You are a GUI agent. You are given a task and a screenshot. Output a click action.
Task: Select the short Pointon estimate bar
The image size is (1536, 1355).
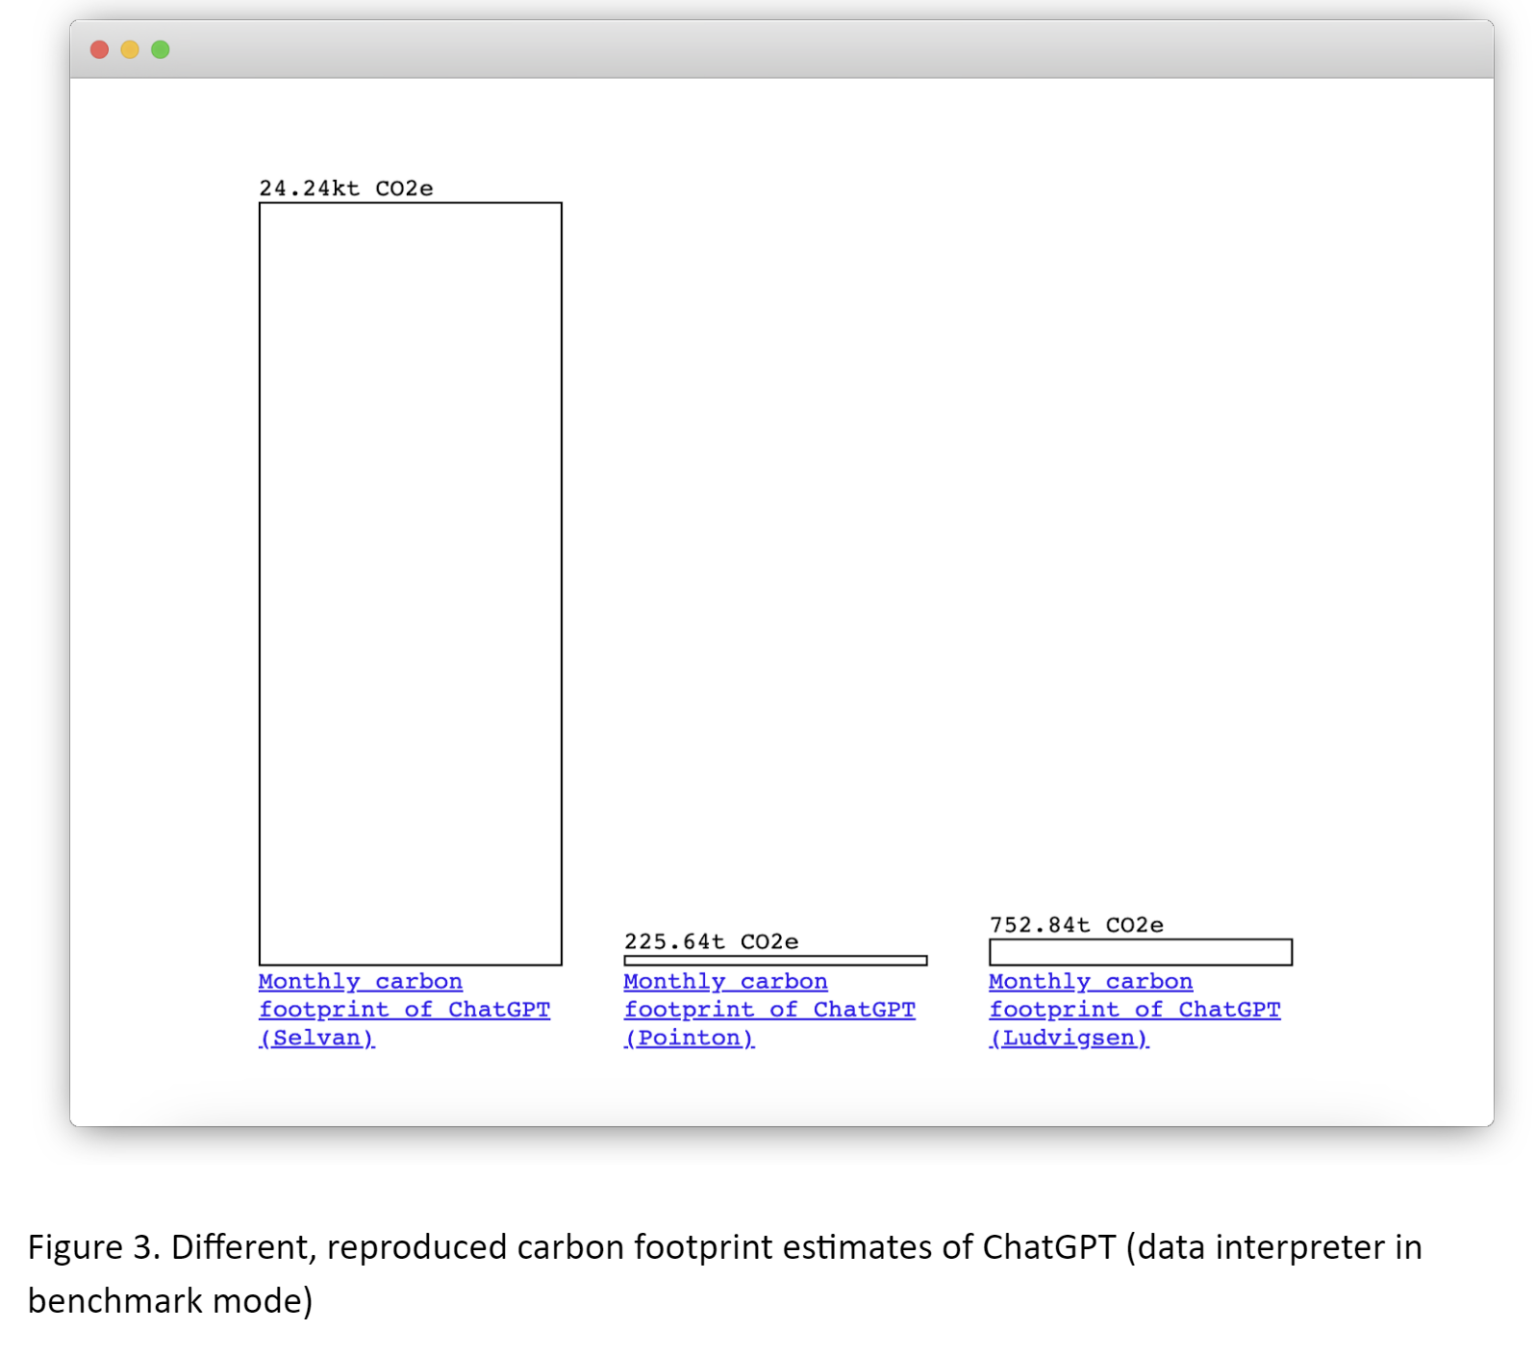pyautogui.click(x=774, y=960)
